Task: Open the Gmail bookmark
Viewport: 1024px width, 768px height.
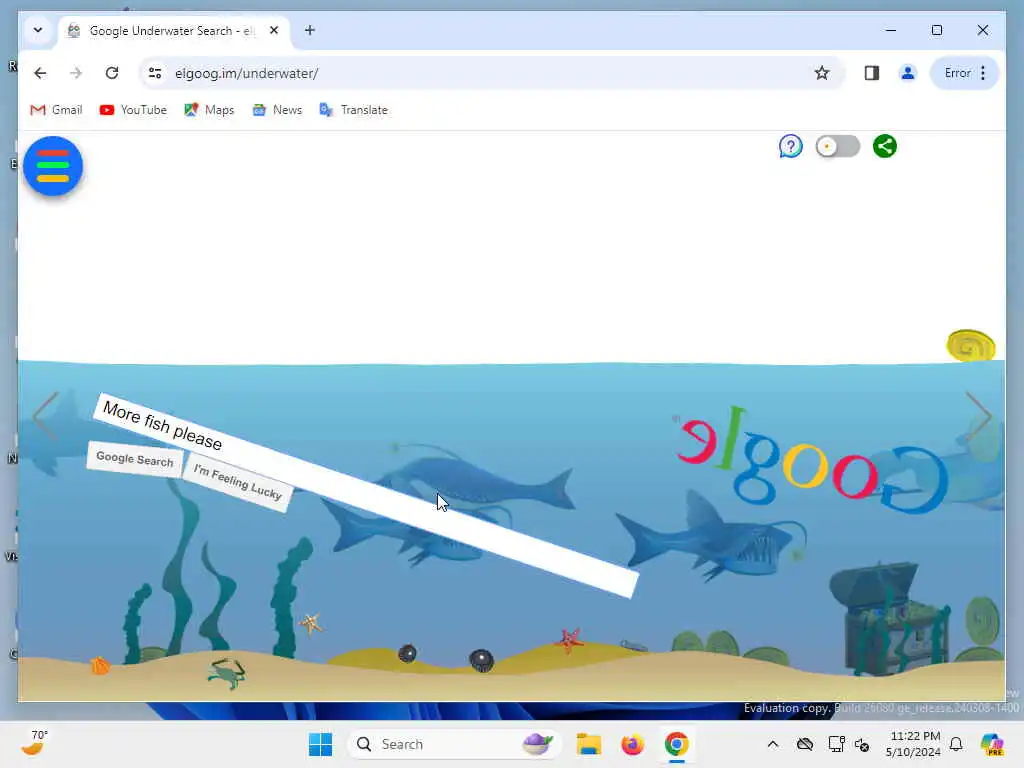Action: click(x=57, y=110)
